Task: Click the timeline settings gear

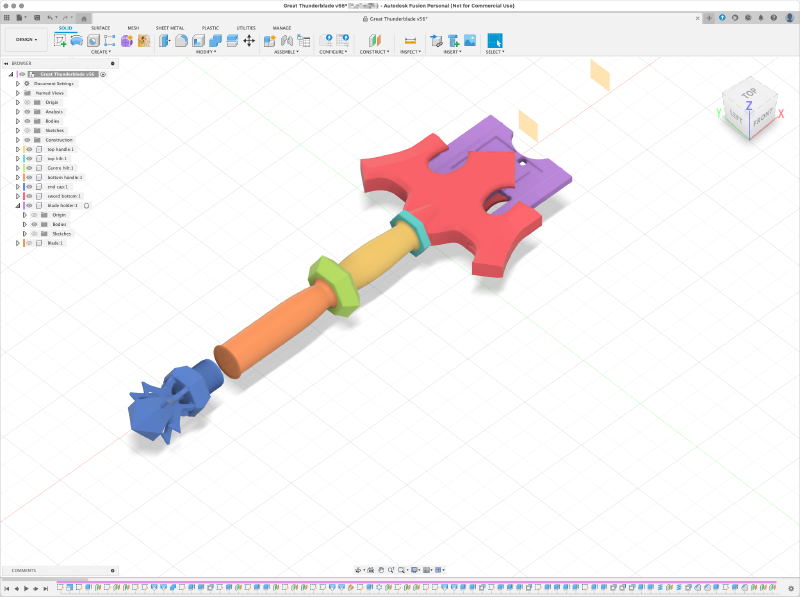Action: coord(791,588)
